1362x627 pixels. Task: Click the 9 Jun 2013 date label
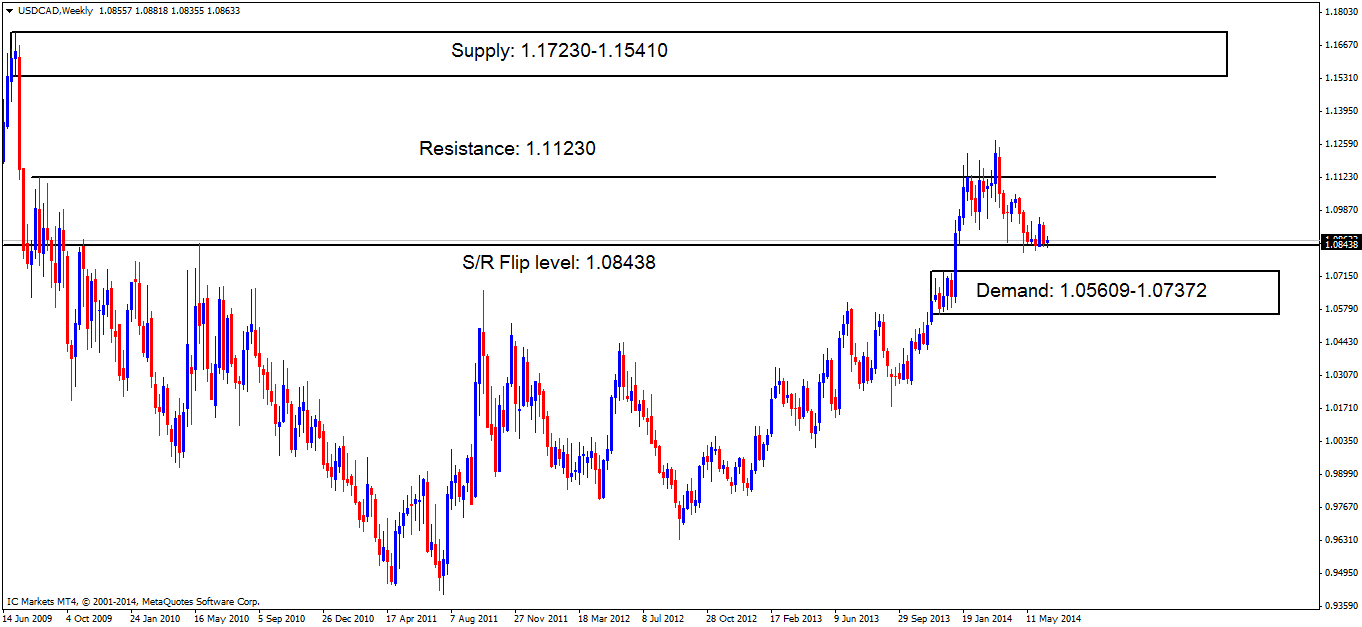coord(859,619)
